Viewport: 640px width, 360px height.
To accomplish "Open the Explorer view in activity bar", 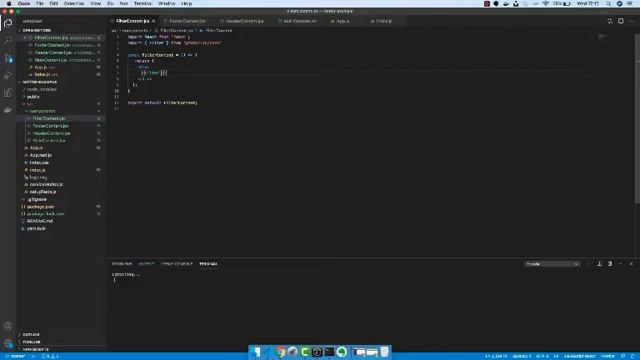I will pyautogui.click(x=8, y=23).
